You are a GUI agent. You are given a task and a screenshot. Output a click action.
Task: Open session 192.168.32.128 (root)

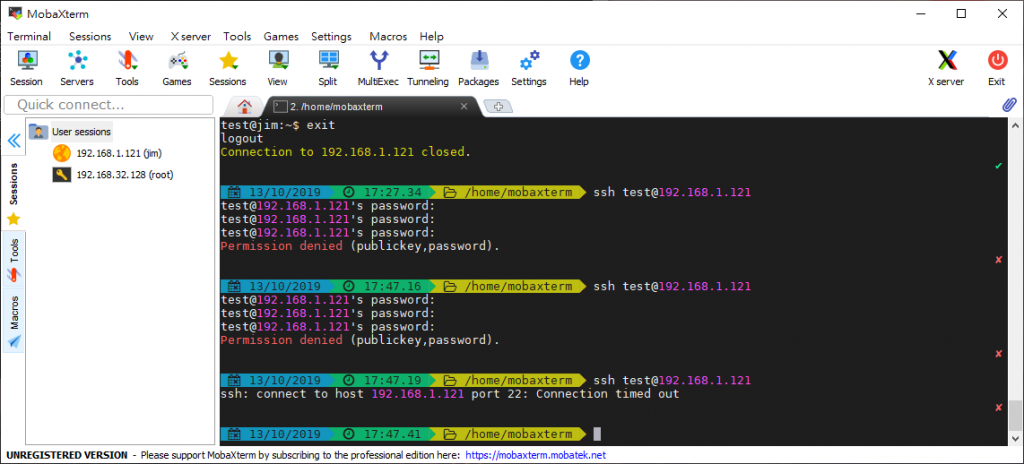[x=113, y=174]
